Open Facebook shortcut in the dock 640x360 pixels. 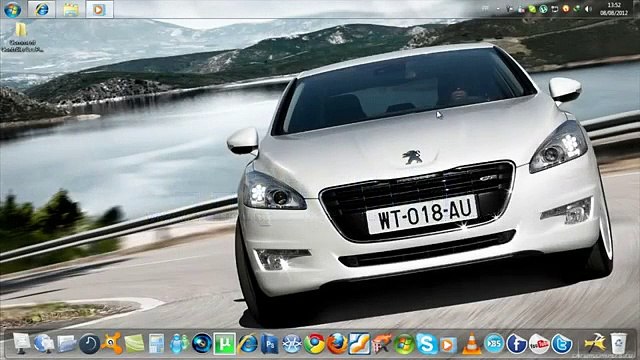click(516, 344)
